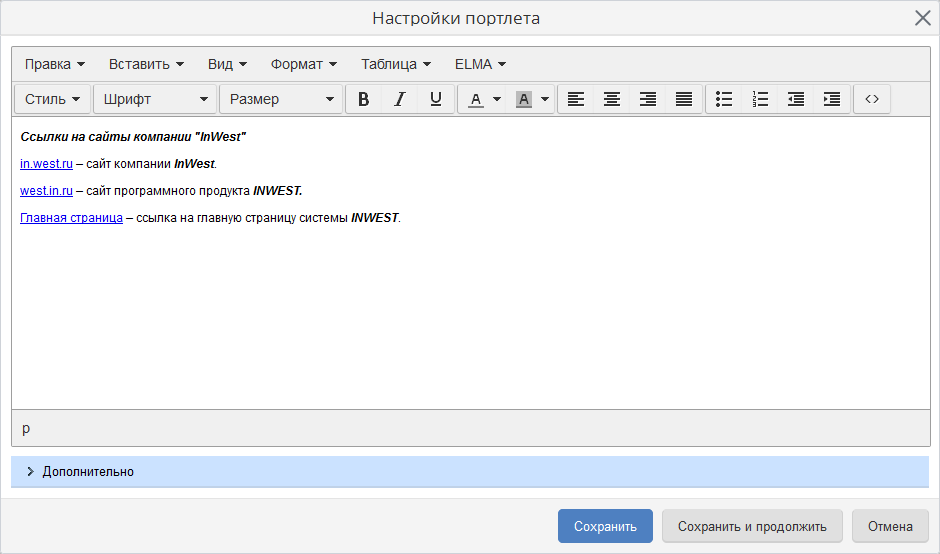The width and height of the screenshot is (940, 554).
Task: Expand the Дополнительно section
Action: [470, 472]
